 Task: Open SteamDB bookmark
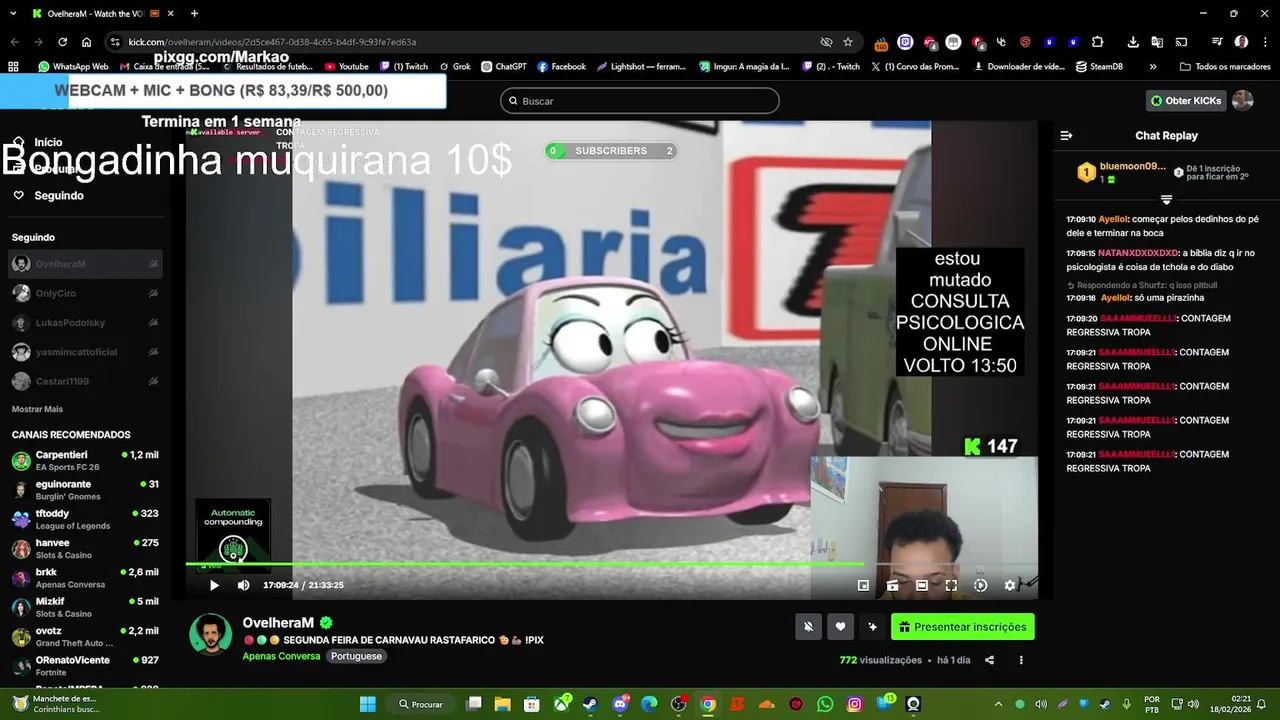point(1099,67)
